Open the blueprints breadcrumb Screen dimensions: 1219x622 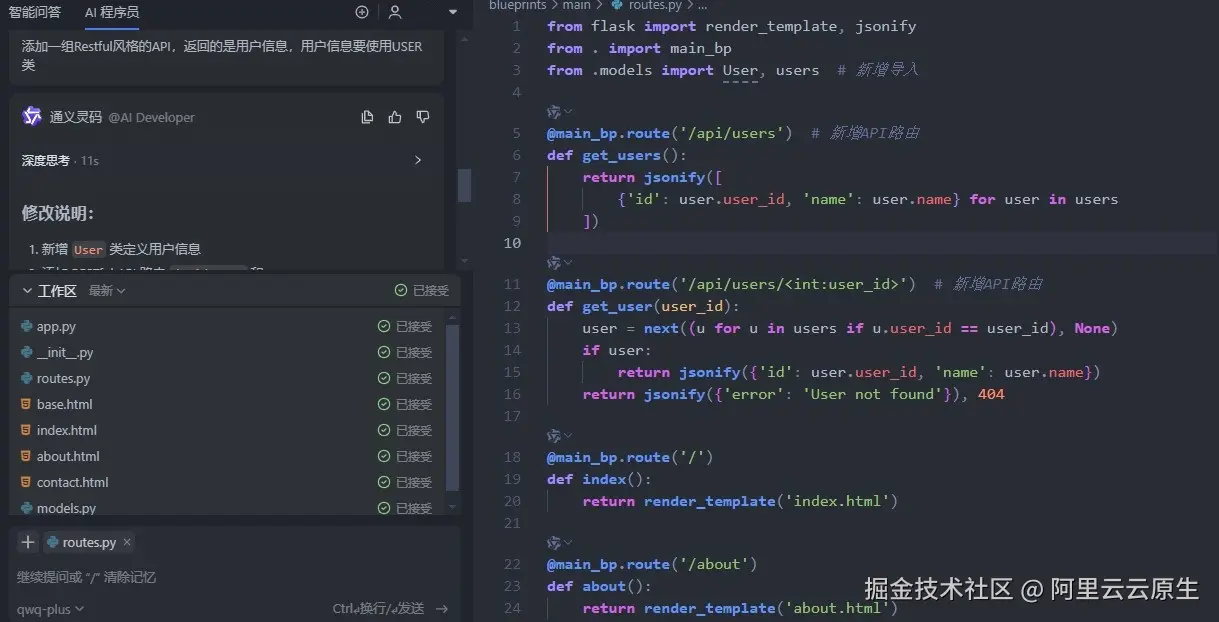tap(518, 5)
